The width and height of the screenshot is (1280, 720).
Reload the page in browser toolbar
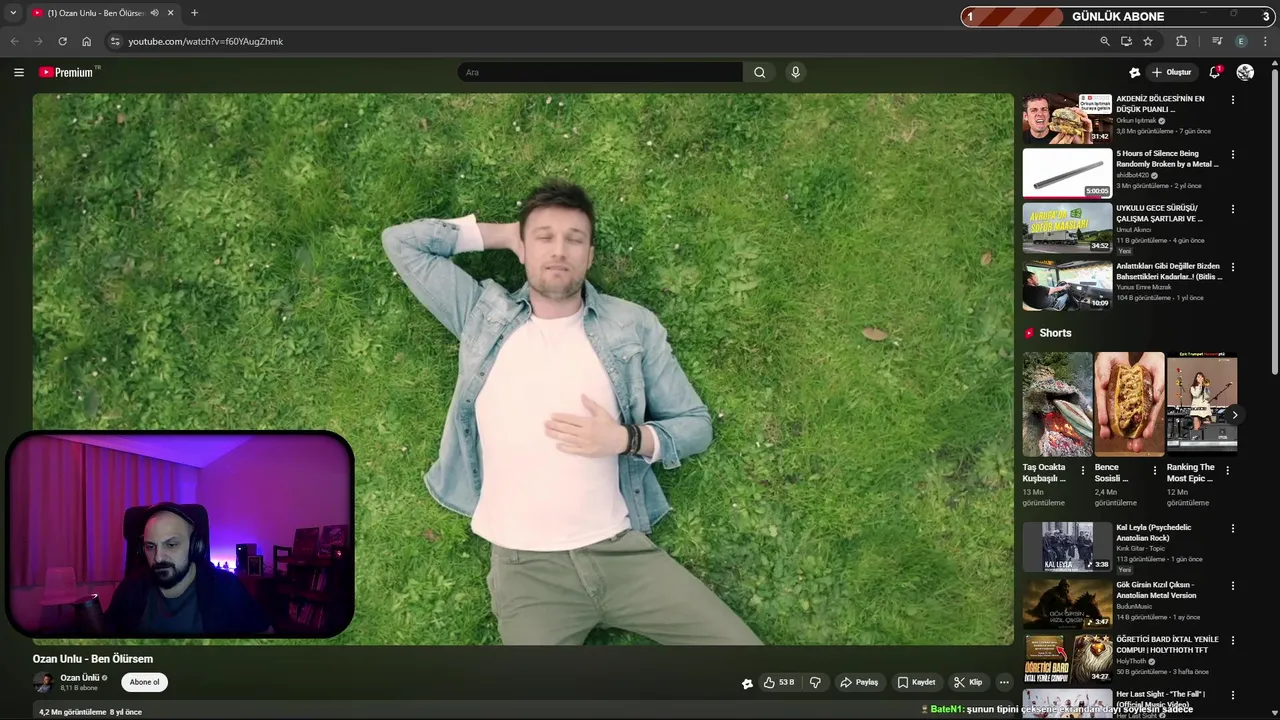(x=62, y=41)
